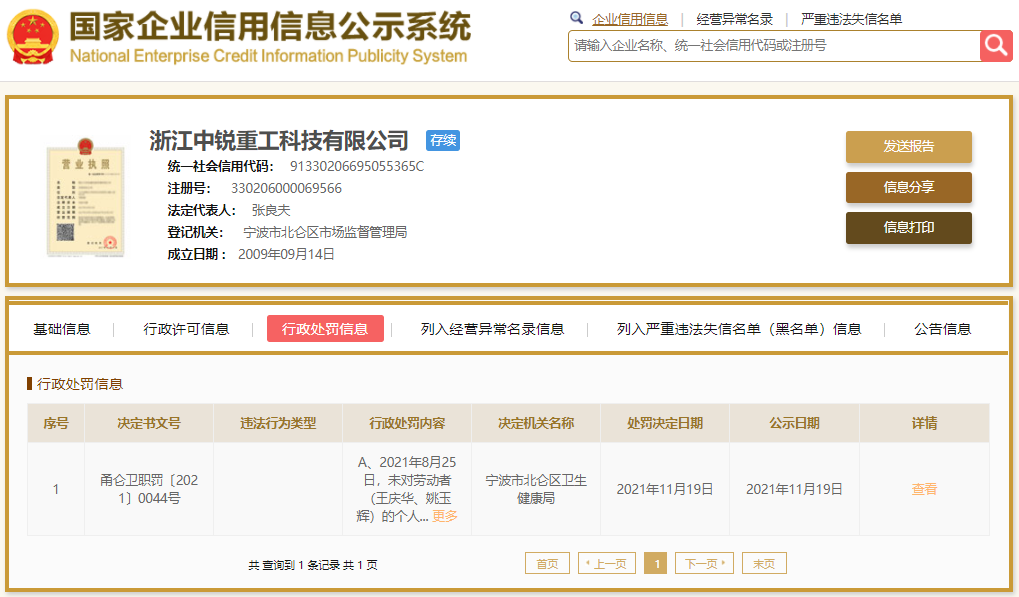Screen dimensions: 1019x597
Task: Click the site title 国家企业信用信息公示系统
Action: [x=270, y=26]
